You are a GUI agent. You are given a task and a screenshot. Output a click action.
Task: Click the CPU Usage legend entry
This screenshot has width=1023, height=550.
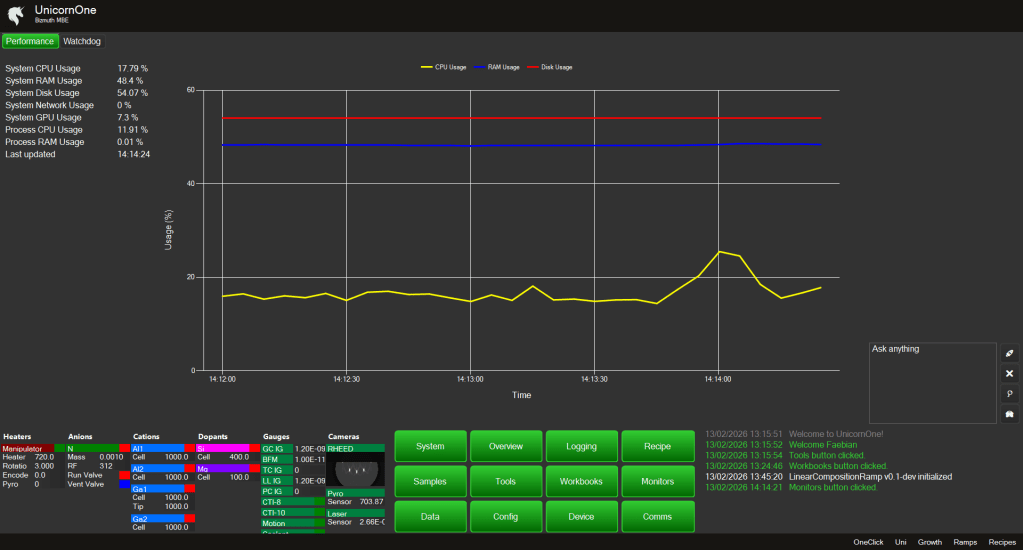(444, 67)
